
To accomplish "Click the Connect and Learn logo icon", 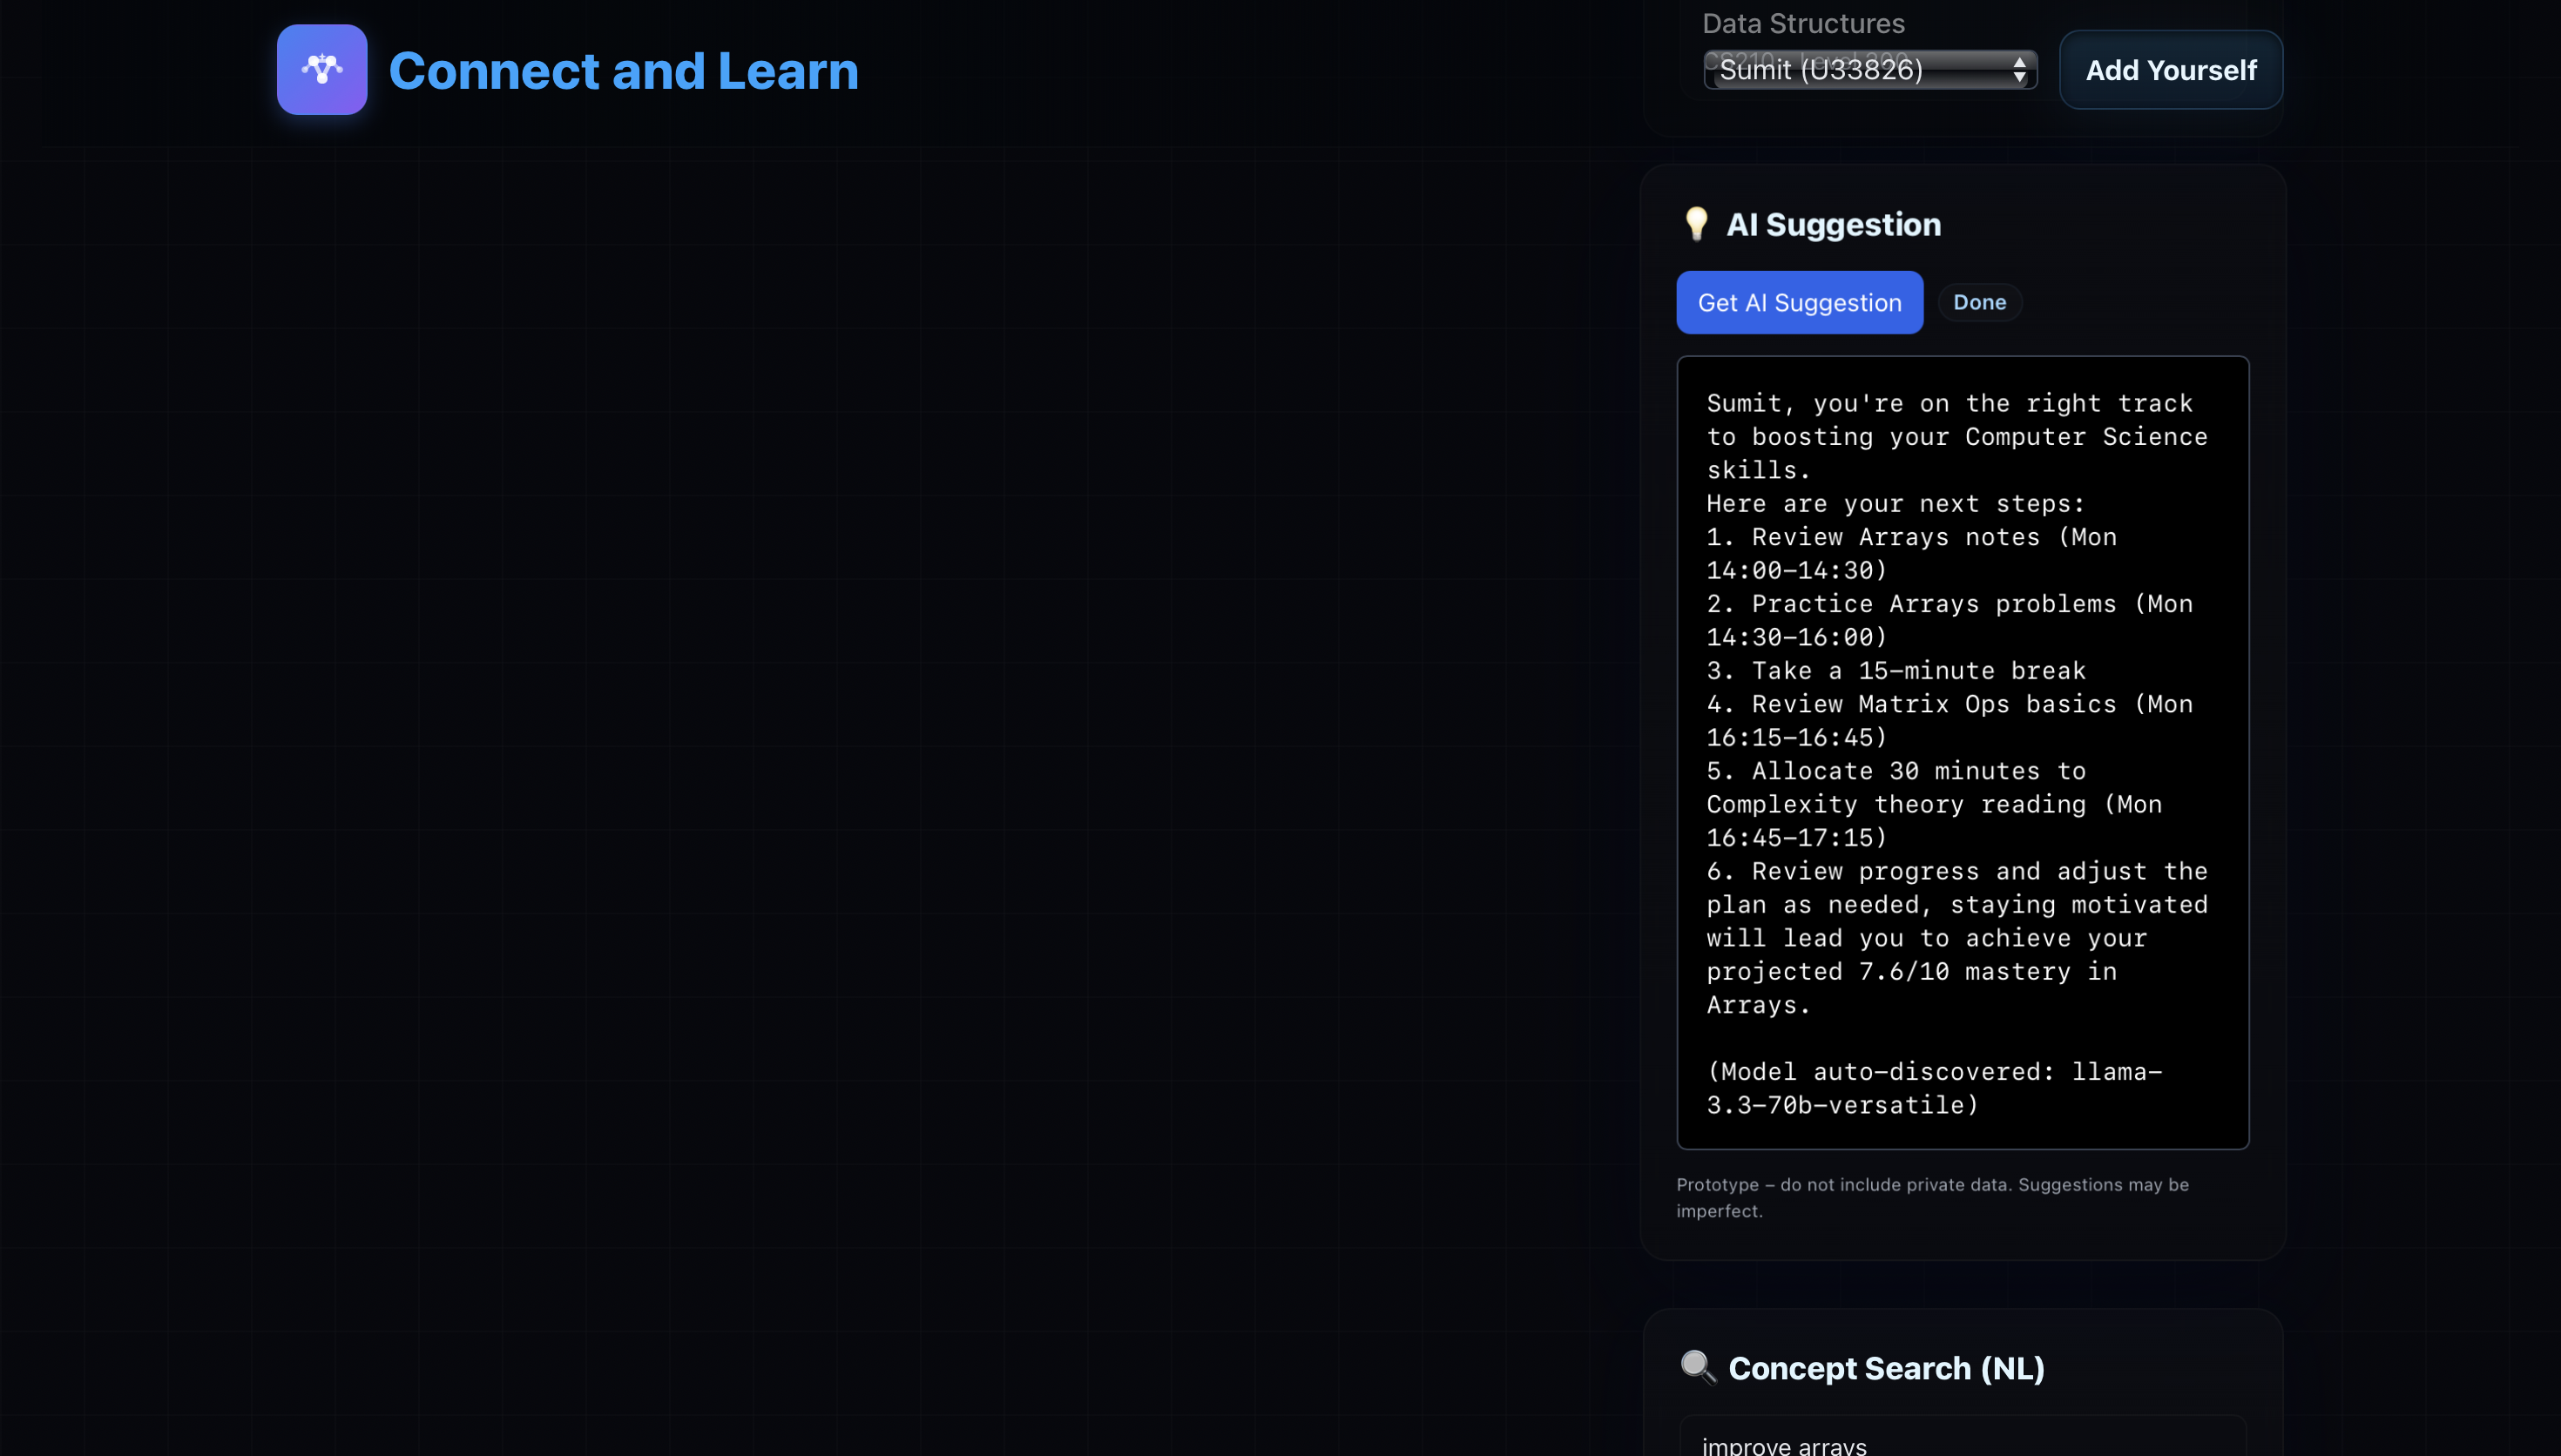I will pyautogui.click(x=322, y=70).
